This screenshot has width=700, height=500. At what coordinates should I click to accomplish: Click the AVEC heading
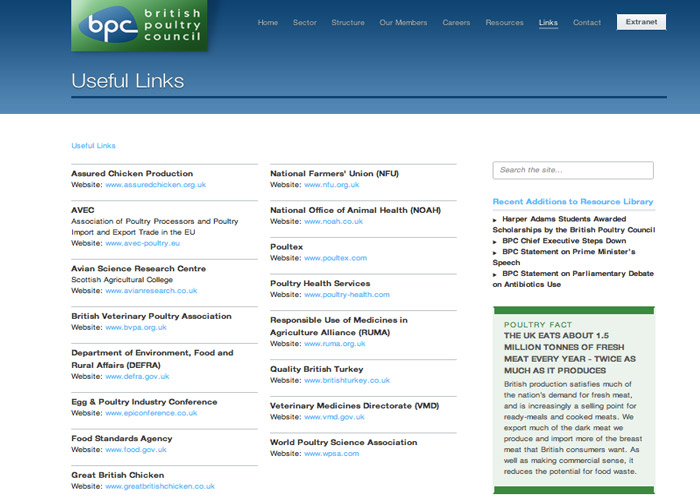pyautogui.click(x=83, y=210)
